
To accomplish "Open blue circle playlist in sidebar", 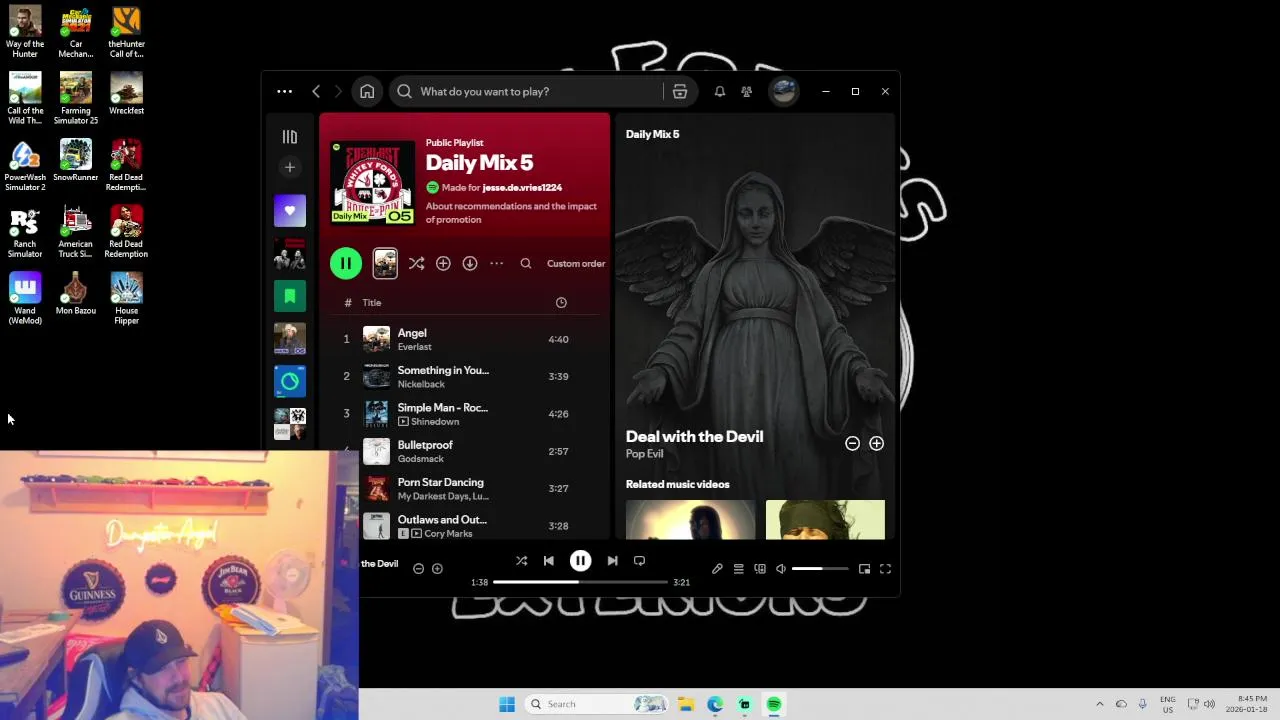I will coord(290,381).
